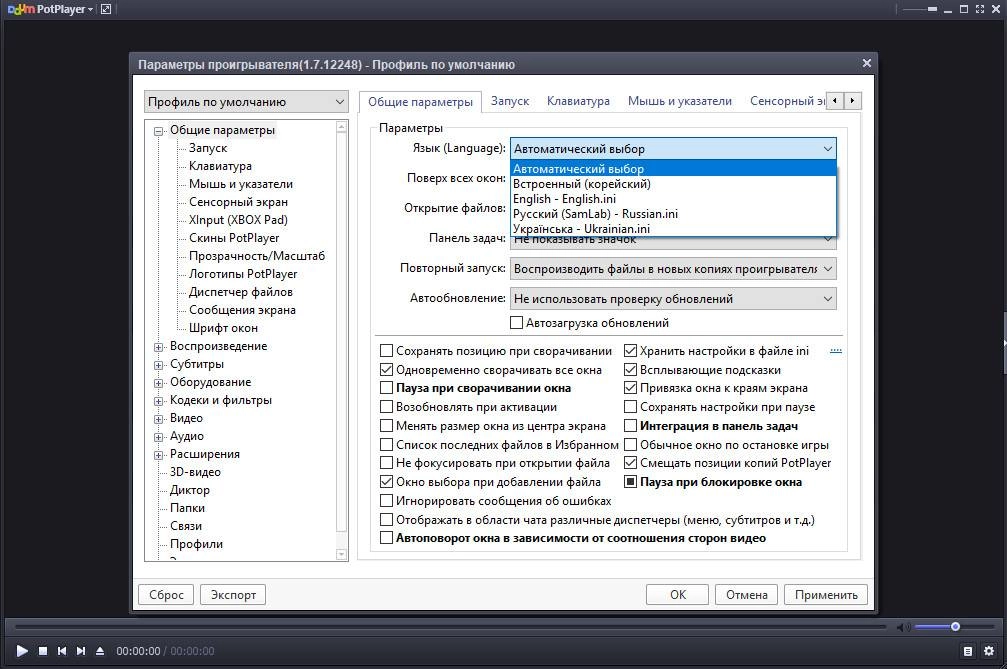Viewport: 1007px width, 669px height.
Task: Select Русский (SamLab) - Russian.ini option
Action: (x=674, y=214)
